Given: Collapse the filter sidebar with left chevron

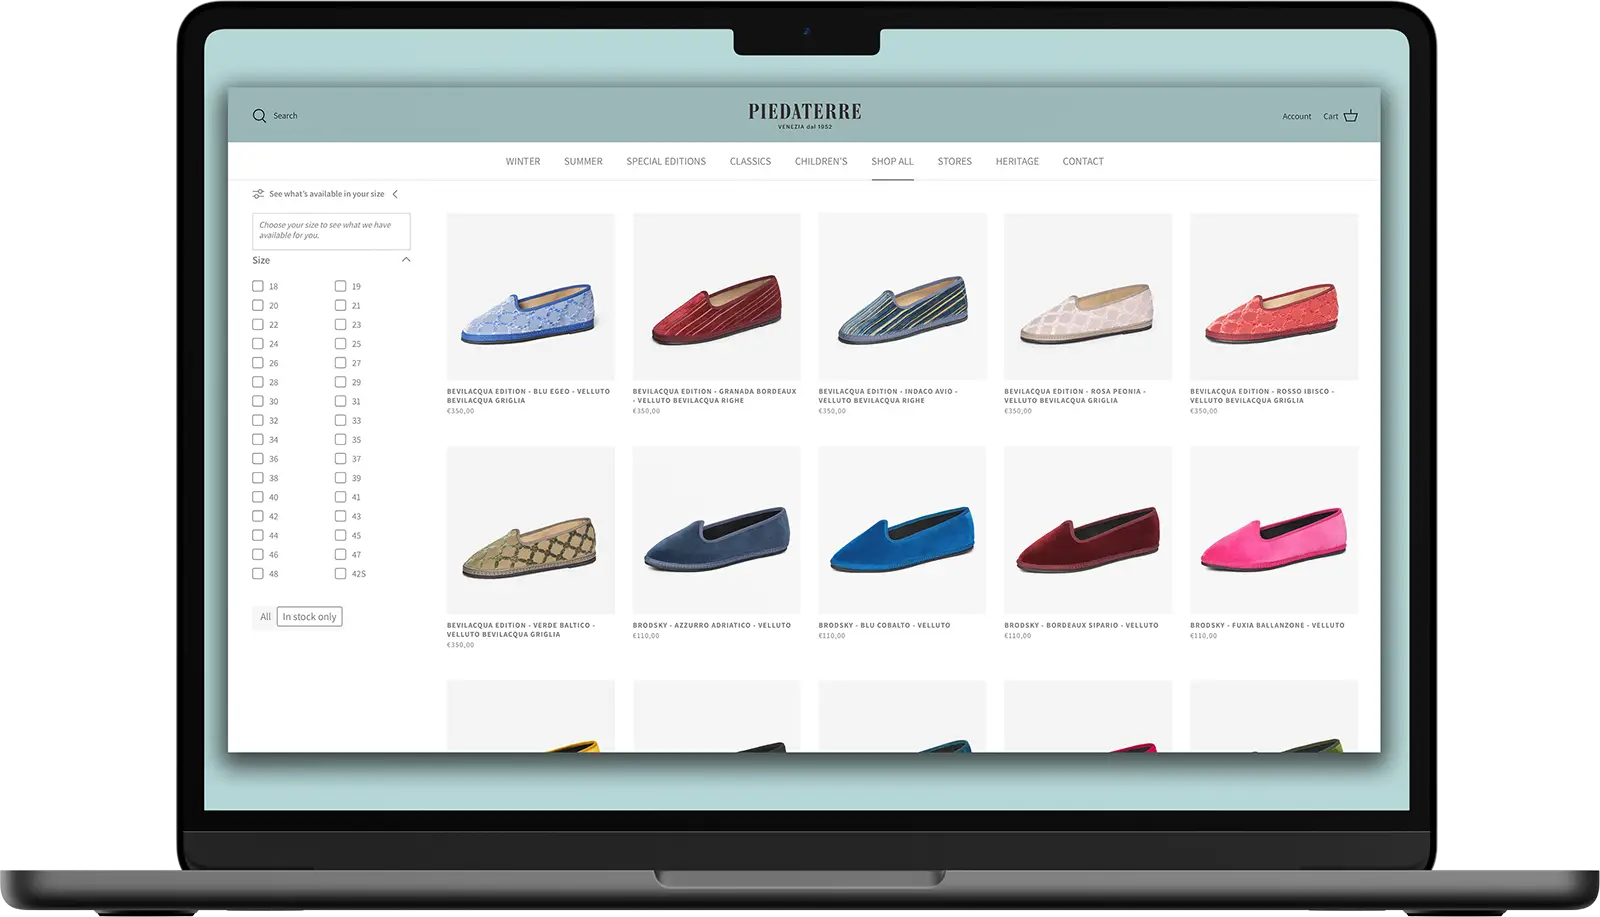Looking at the screenshot, I should coord(395,194).
